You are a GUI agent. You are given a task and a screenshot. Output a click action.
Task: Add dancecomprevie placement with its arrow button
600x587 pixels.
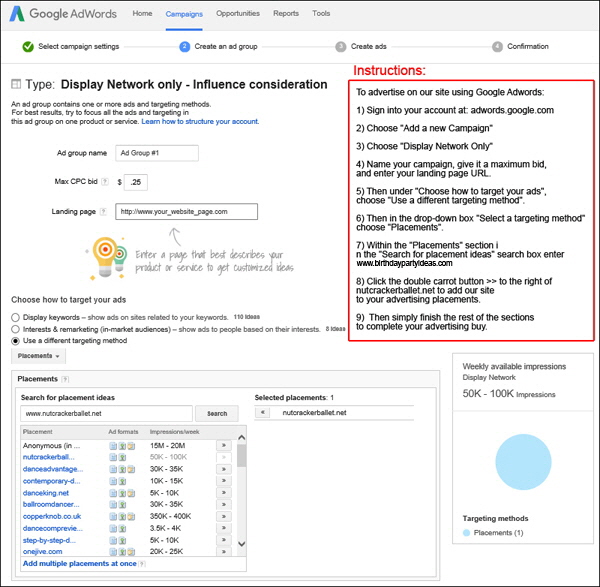[x=224, y=528]
